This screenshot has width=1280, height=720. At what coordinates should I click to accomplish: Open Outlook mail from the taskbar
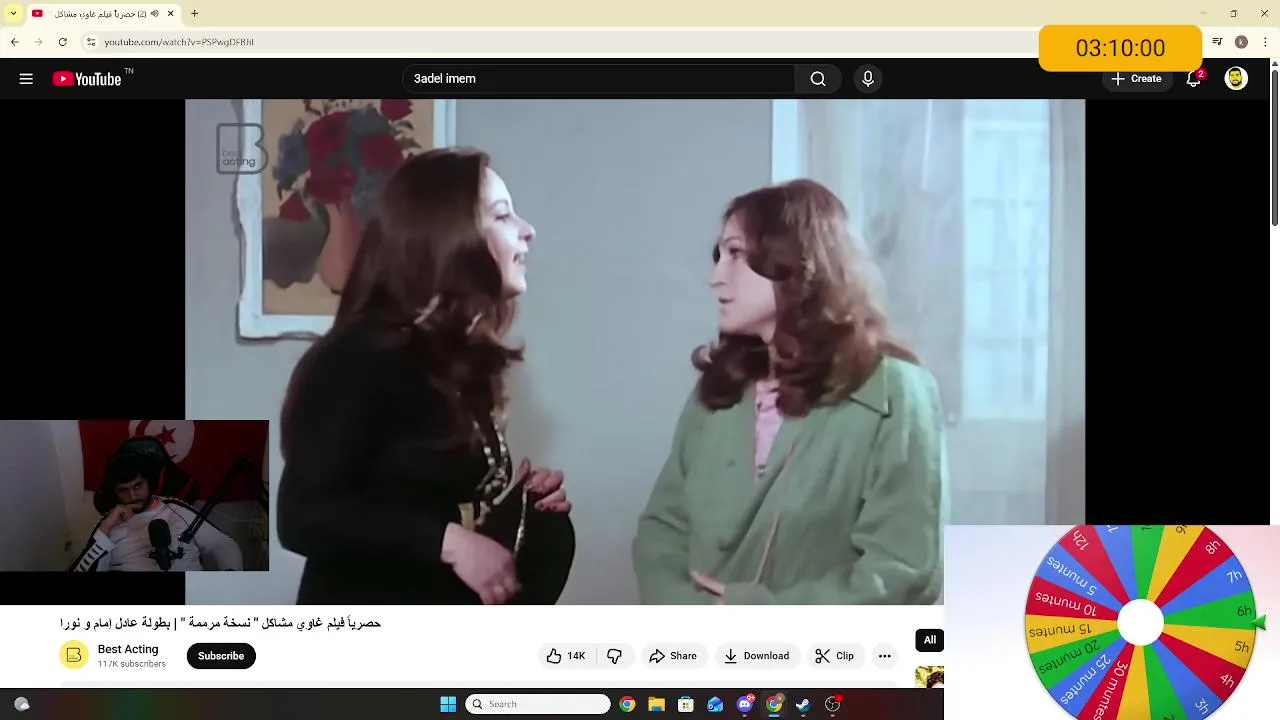[715, 704]
